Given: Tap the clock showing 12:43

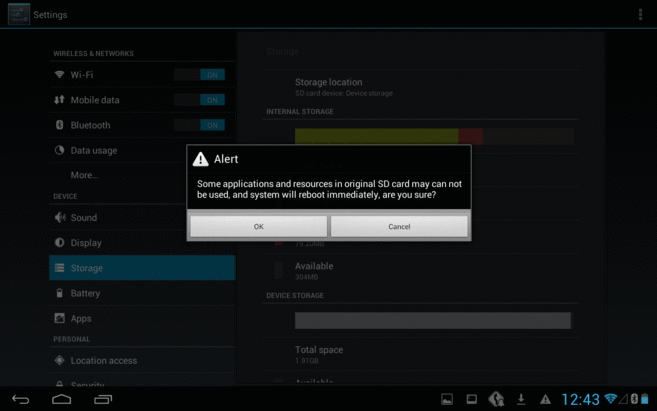Looking at the screenshot, I should pyautogui.click(x=580, y=399).
